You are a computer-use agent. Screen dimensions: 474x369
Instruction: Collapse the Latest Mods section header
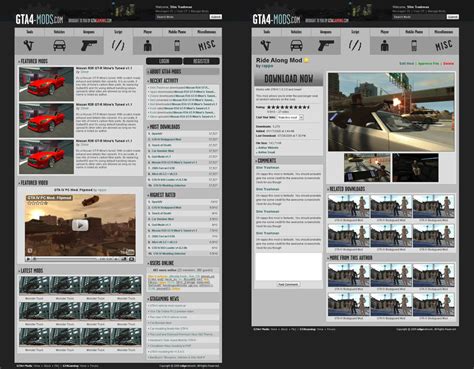(x=31, y=271)
